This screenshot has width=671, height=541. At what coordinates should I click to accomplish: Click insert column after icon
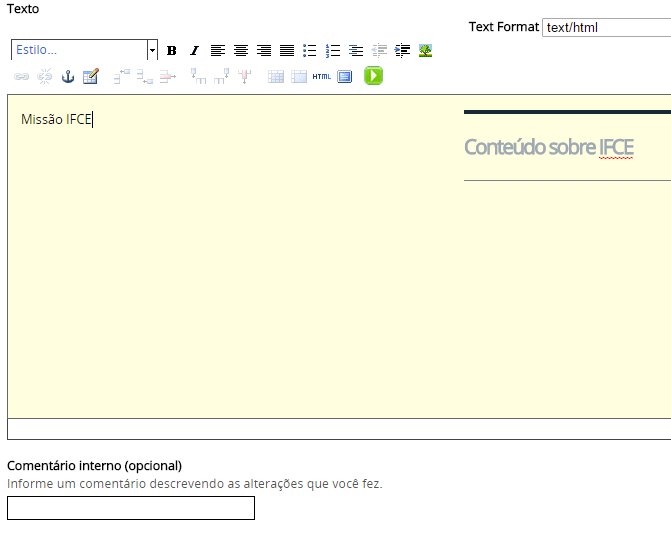tap(221, 77)
